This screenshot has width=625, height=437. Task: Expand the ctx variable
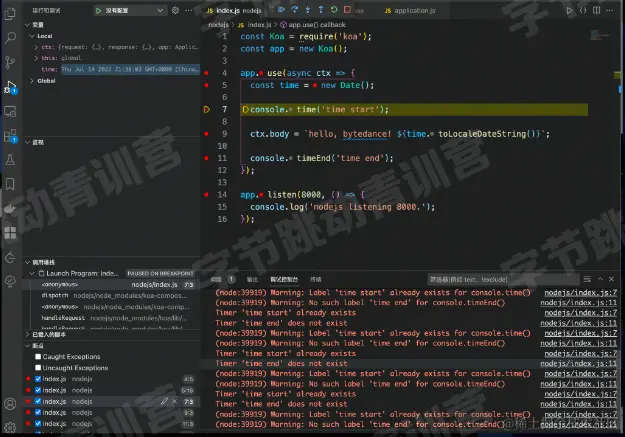(x=36, y=47)
